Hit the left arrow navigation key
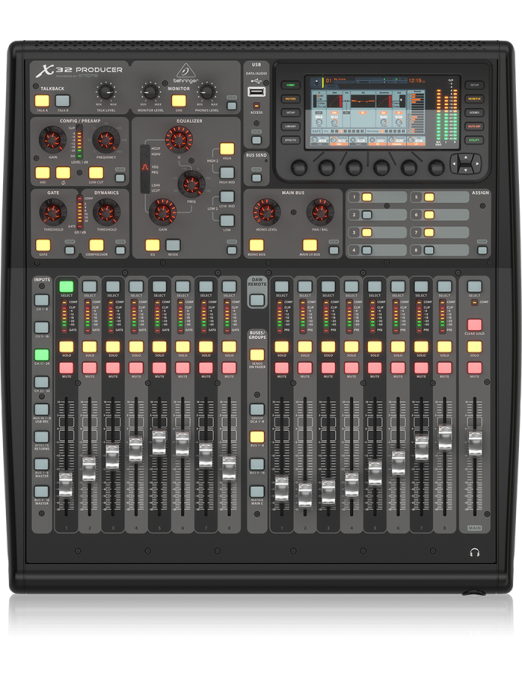 pos(454,164)
